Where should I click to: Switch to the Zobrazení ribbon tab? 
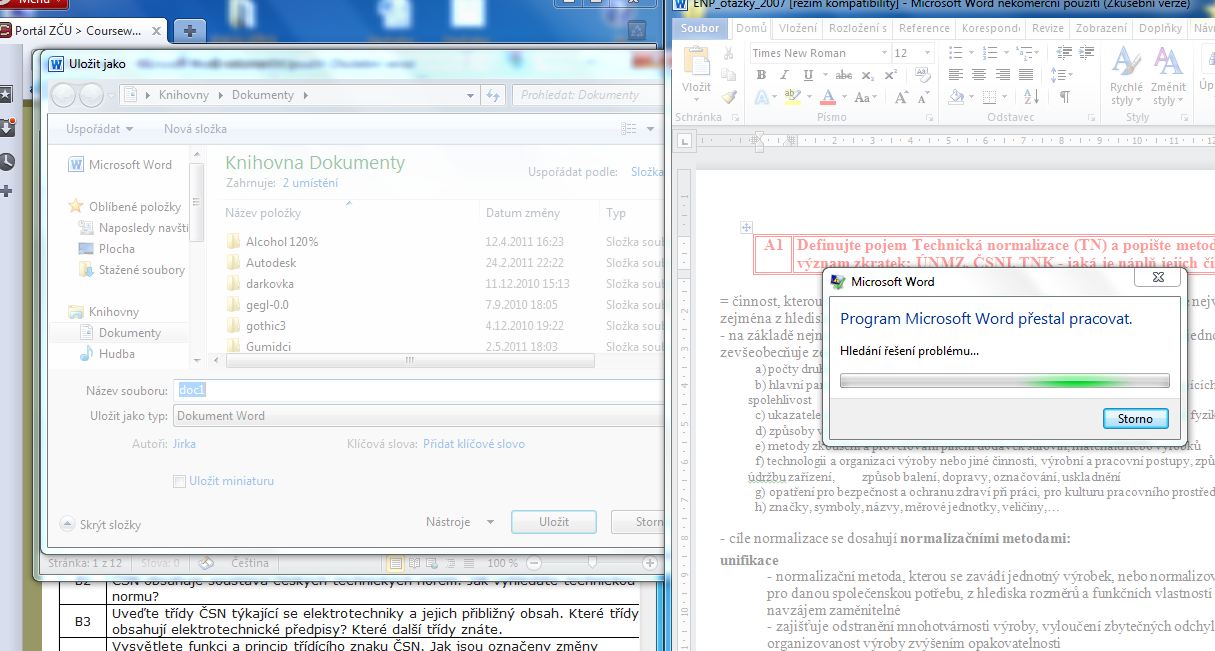pos(1100,28)
